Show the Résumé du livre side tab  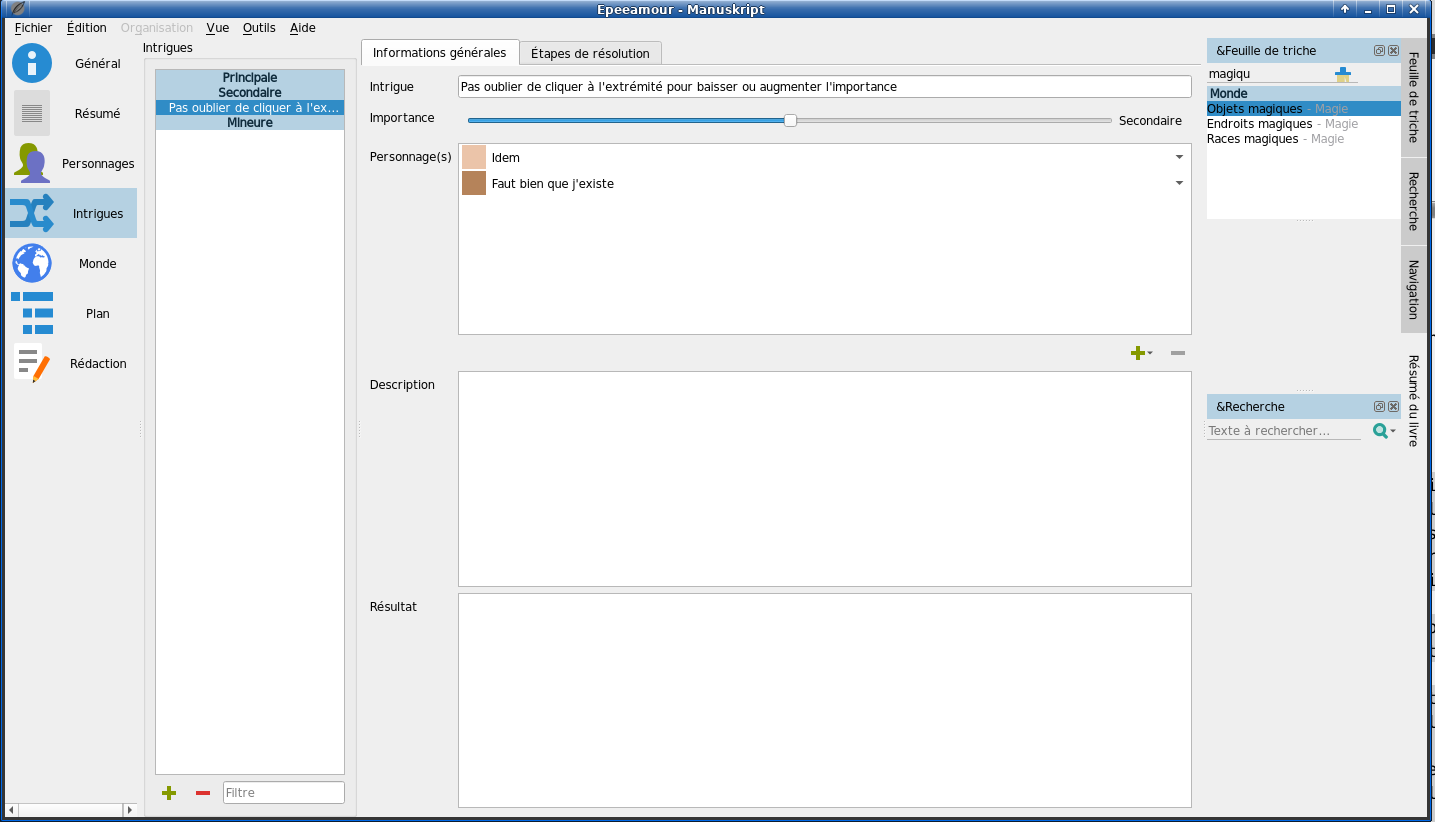(1413, 400)
